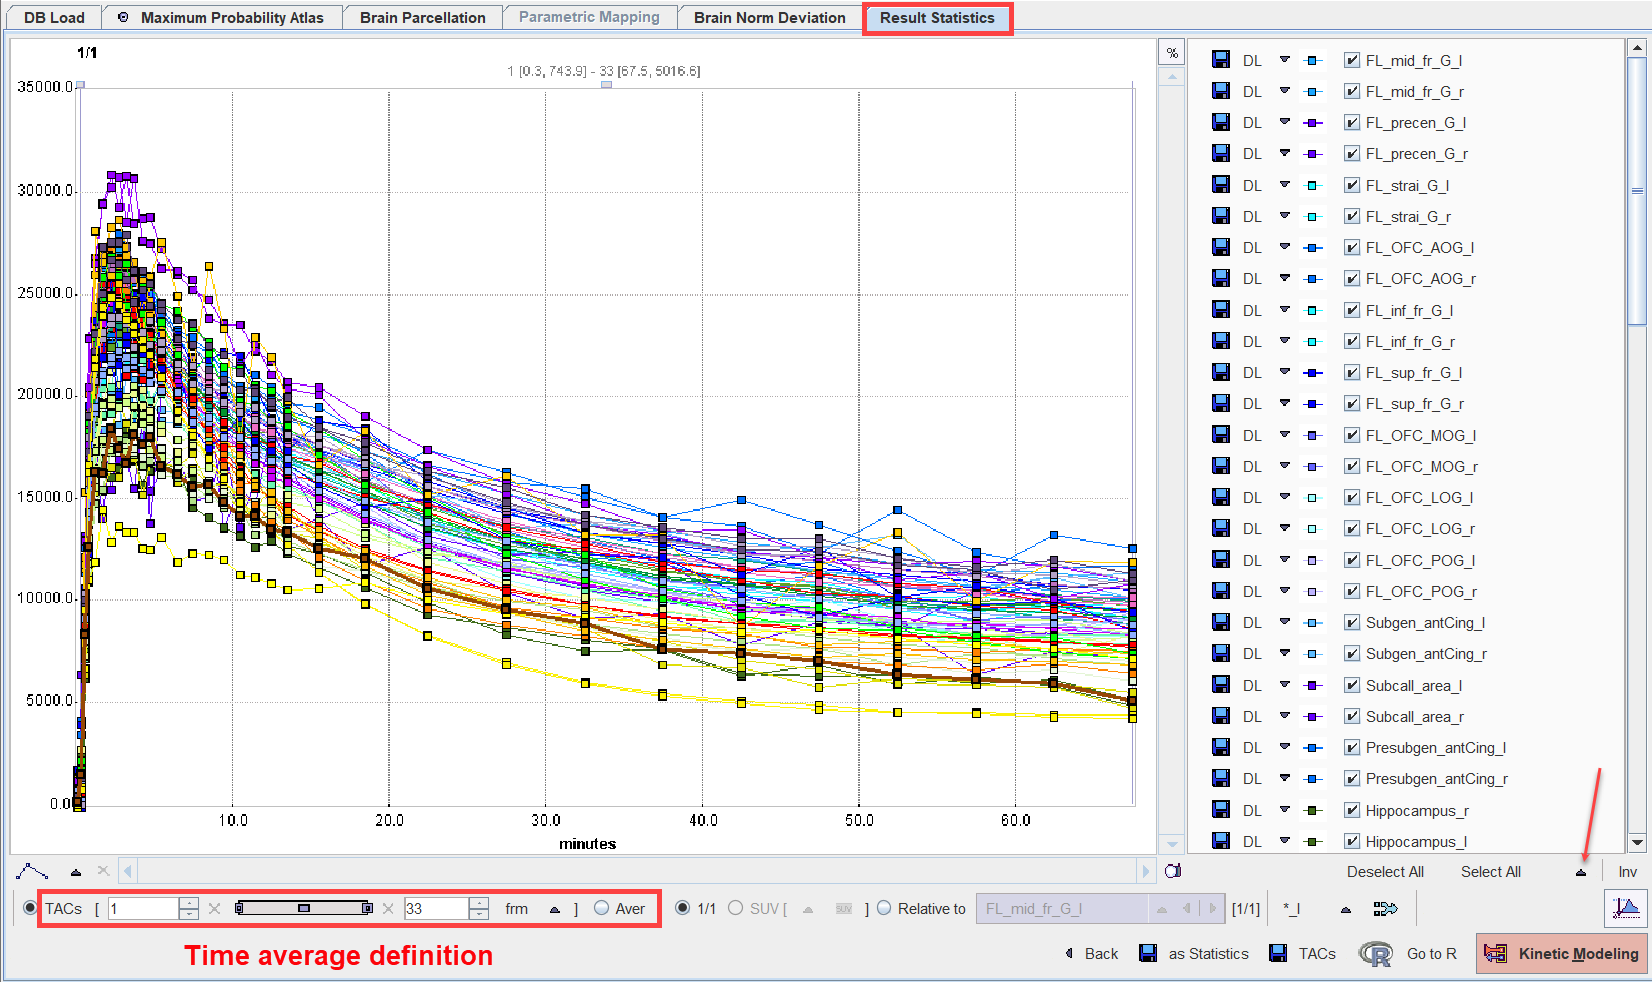
Task: Open the dropdown arrow for FL_OFC_POG_r
Action: click(x=1285, y=591)
